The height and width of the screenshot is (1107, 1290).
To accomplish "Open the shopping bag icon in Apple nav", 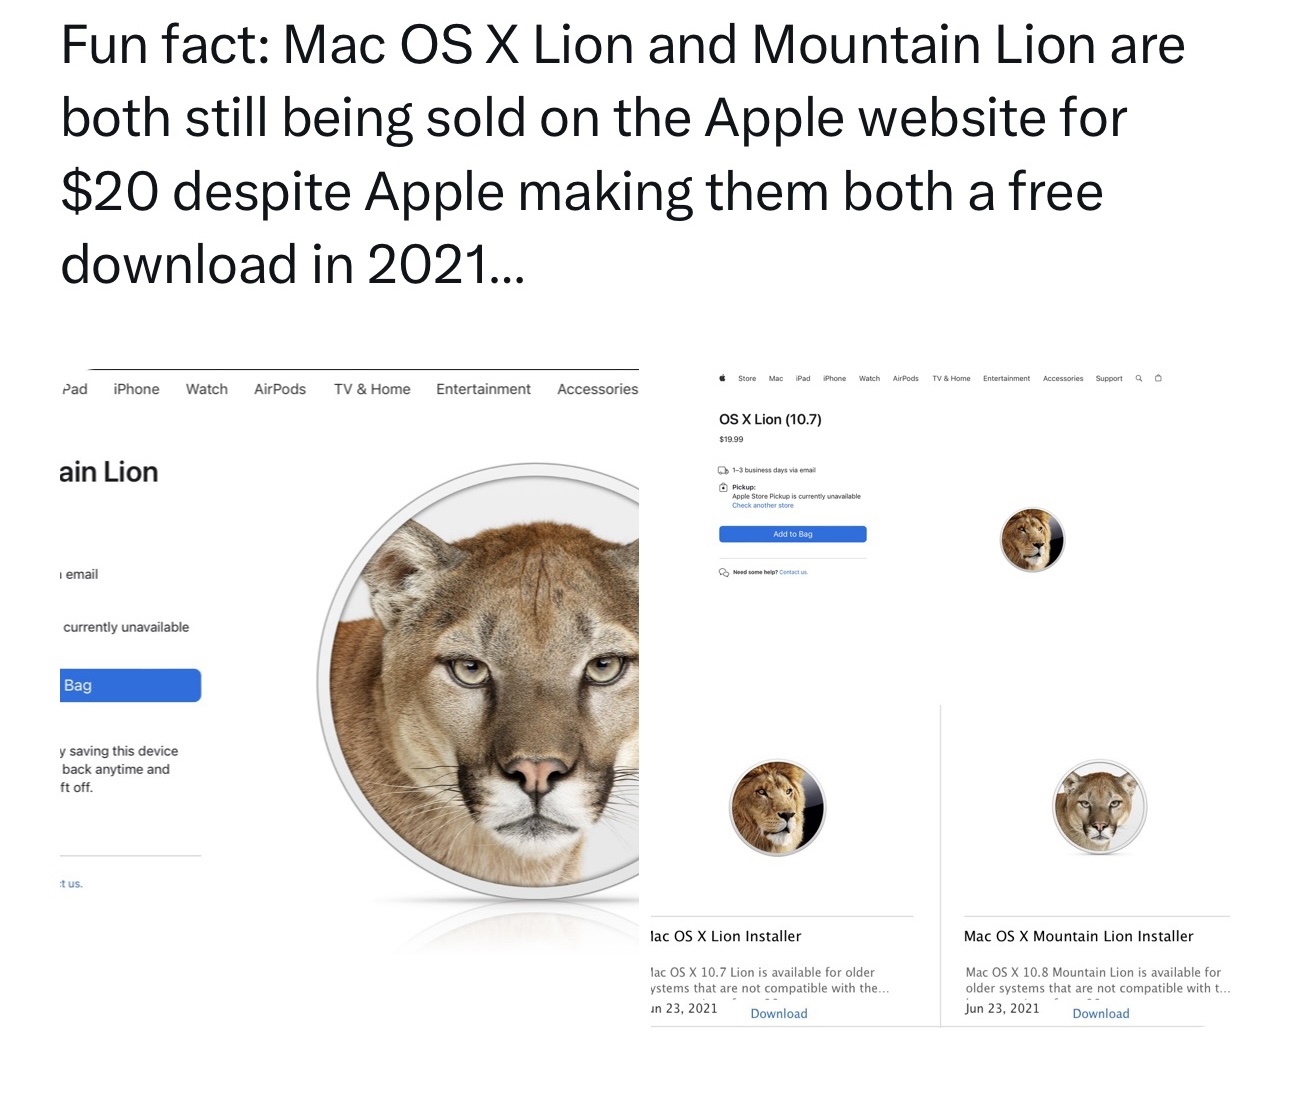I will [1158, 378].
